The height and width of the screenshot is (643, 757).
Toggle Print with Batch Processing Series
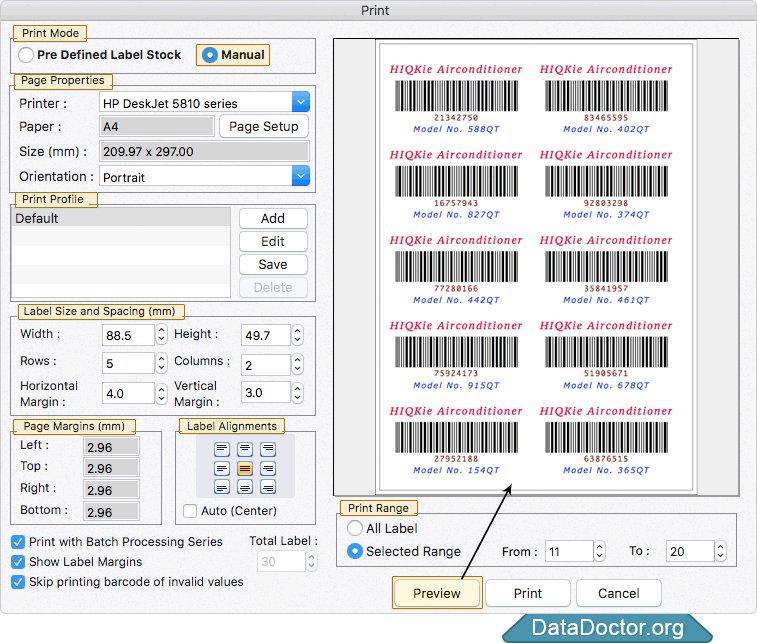coord(18,542)
